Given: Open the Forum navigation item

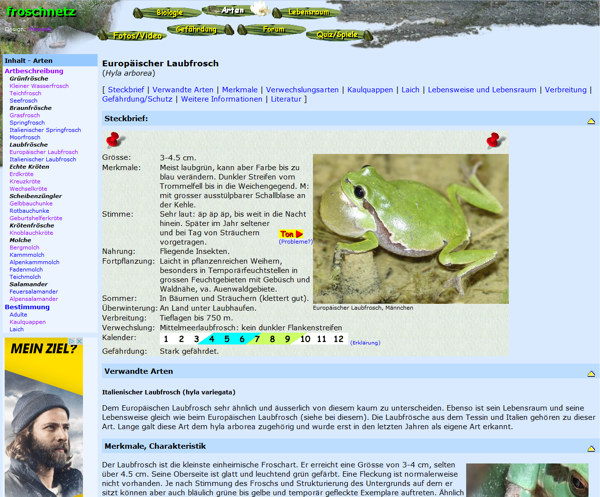Looking at the screenshot, I should tap(273, 30).
